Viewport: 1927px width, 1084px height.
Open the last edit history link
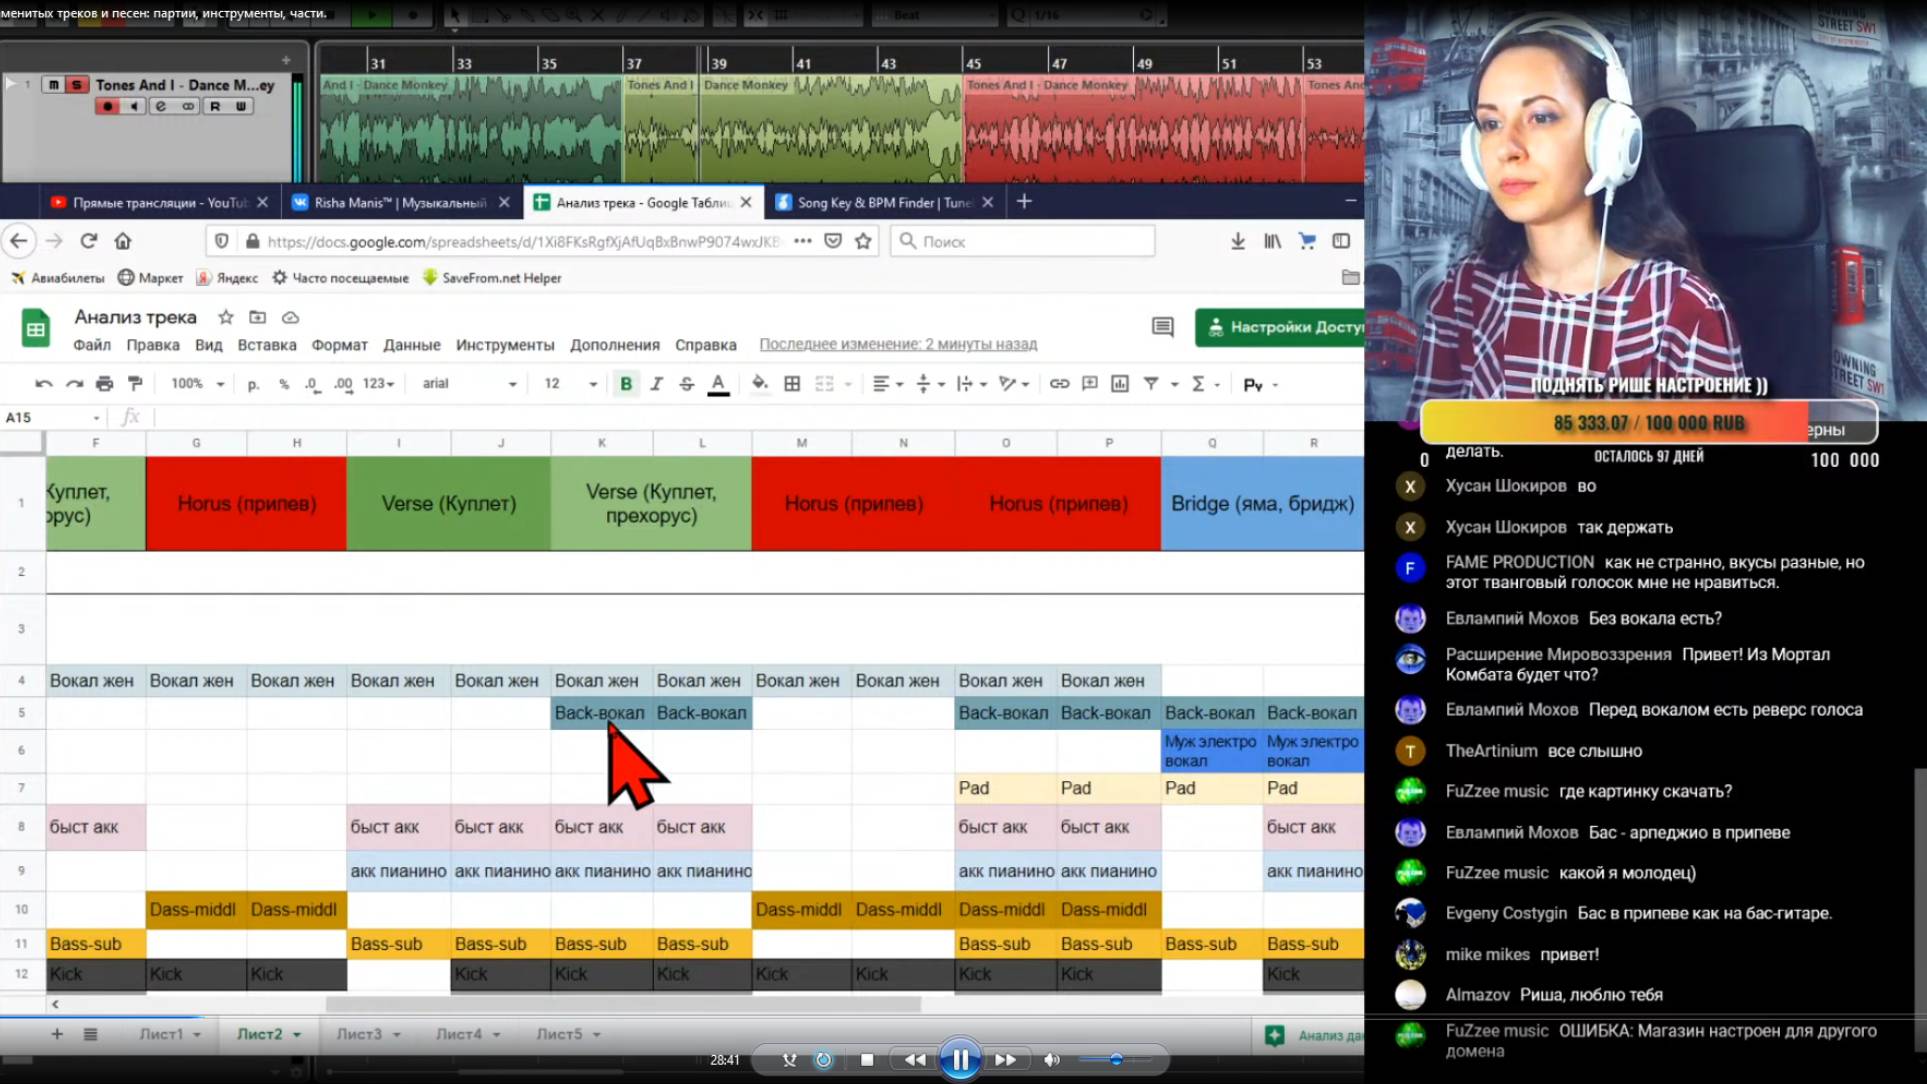tap(897, 344)
